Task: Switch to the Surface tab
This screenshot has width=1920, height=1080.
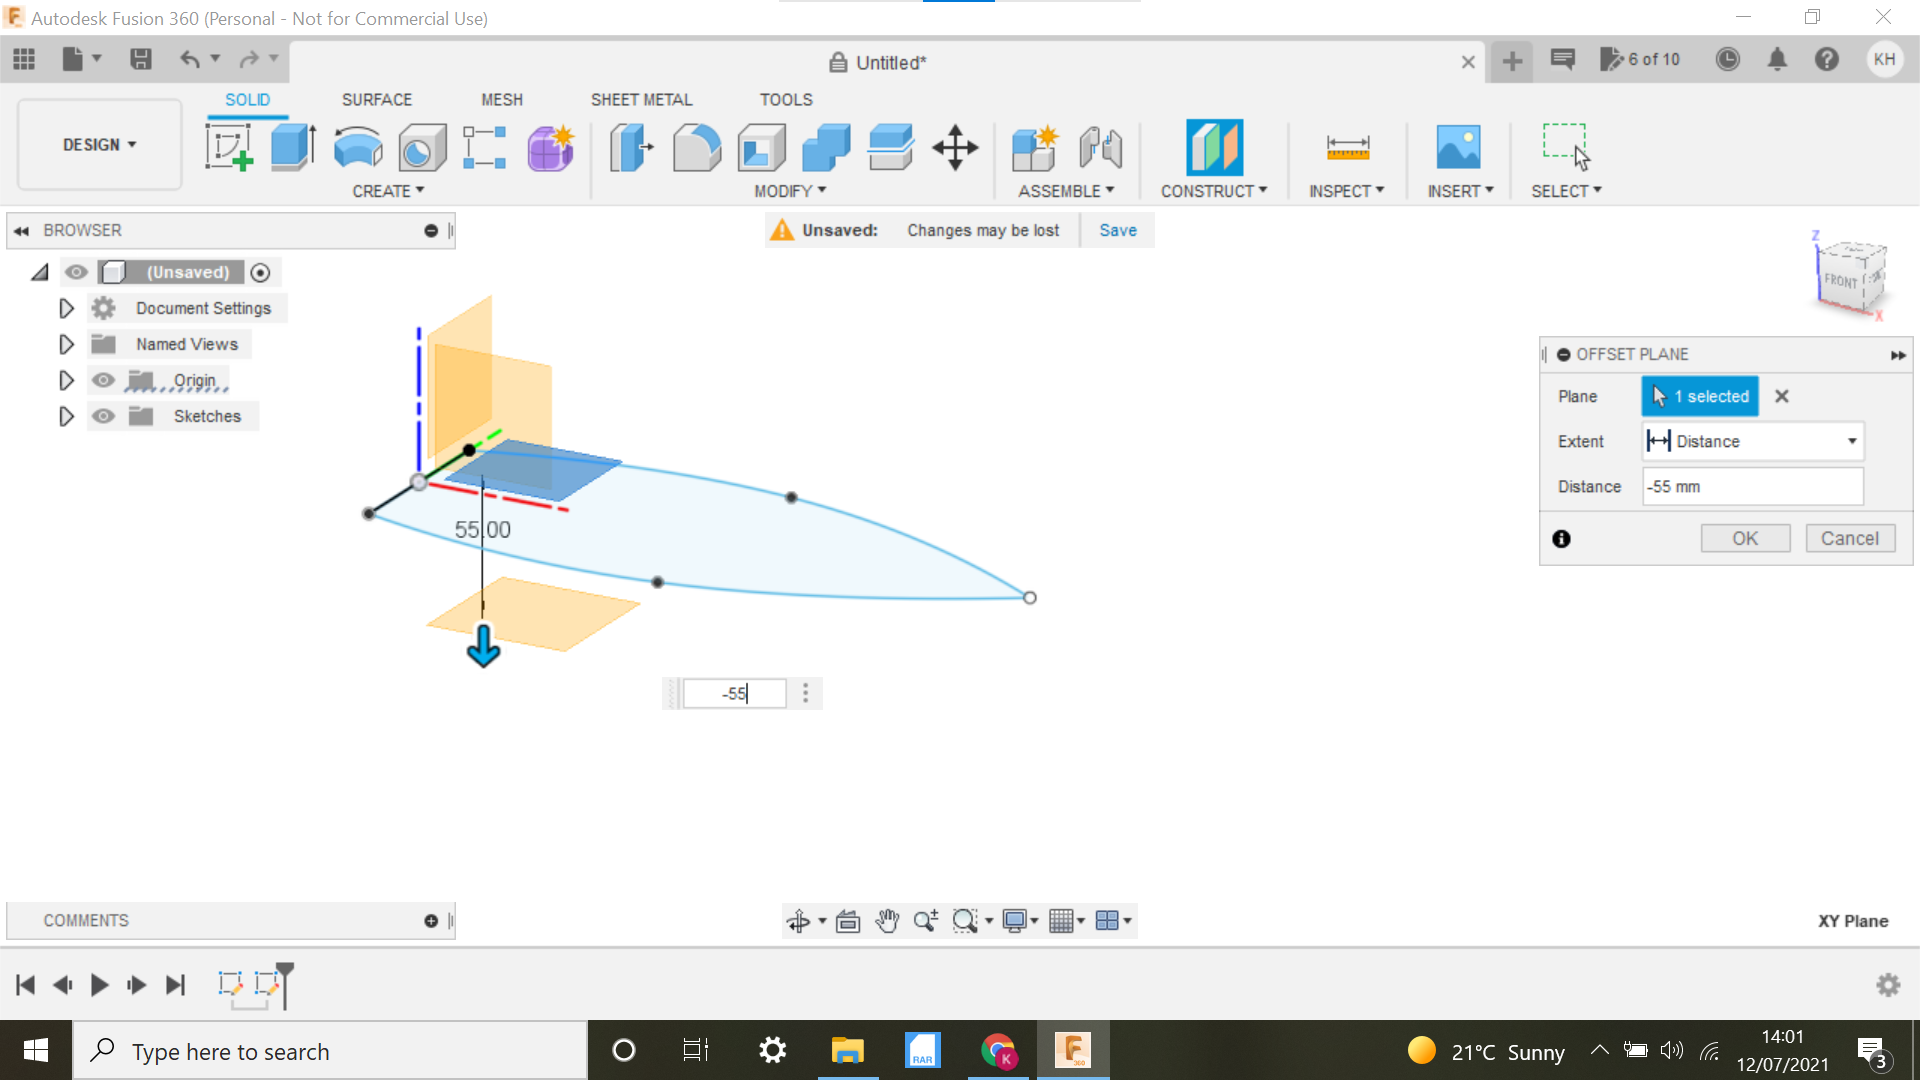Action: click(376, 99)
